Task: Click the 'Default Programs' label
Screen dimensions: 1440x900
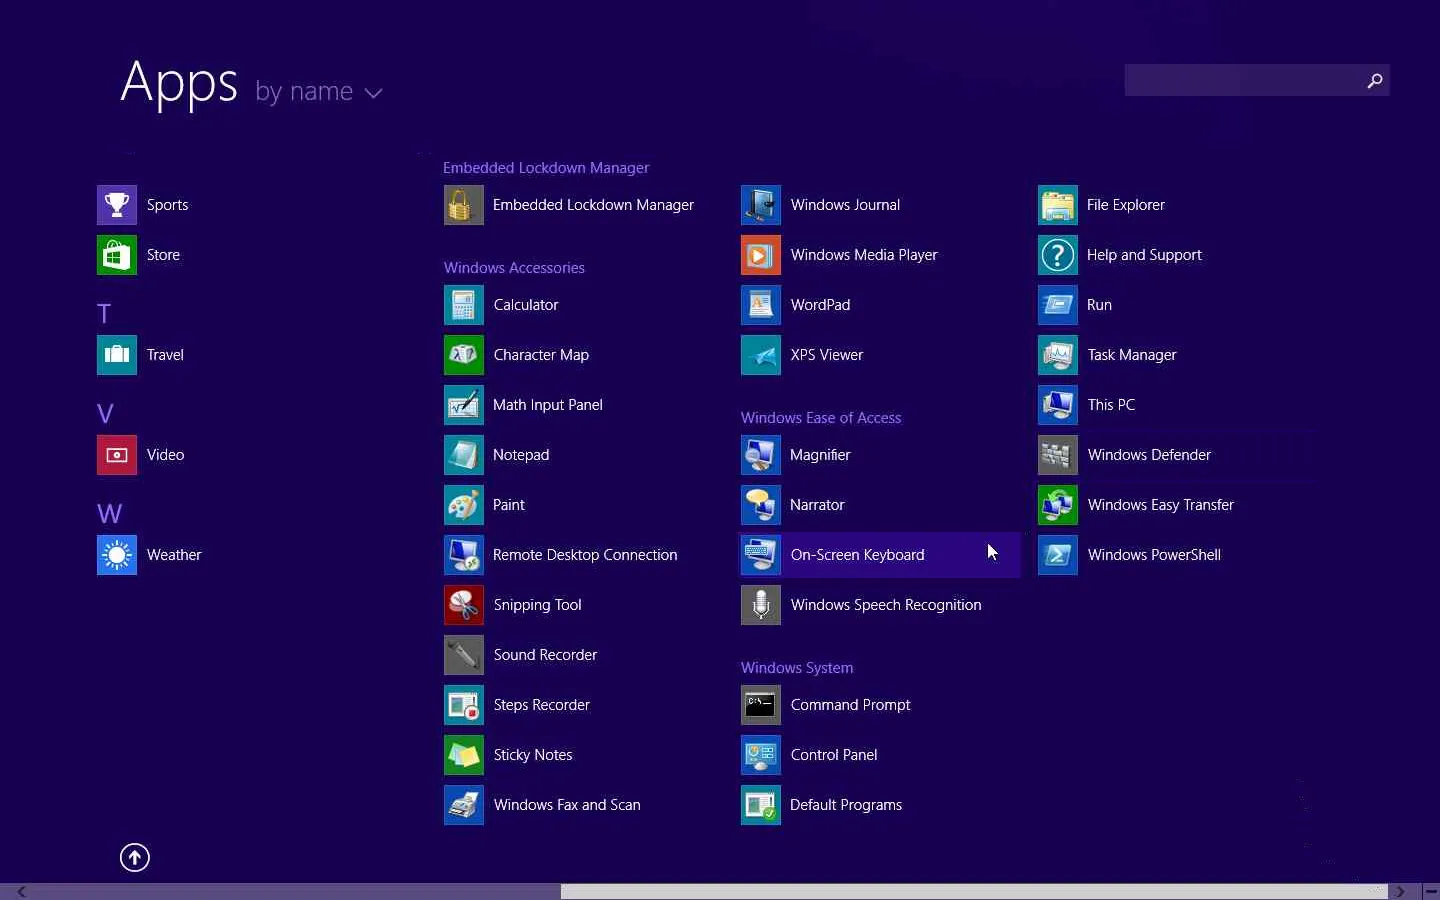Action: (x=846, y=805)
